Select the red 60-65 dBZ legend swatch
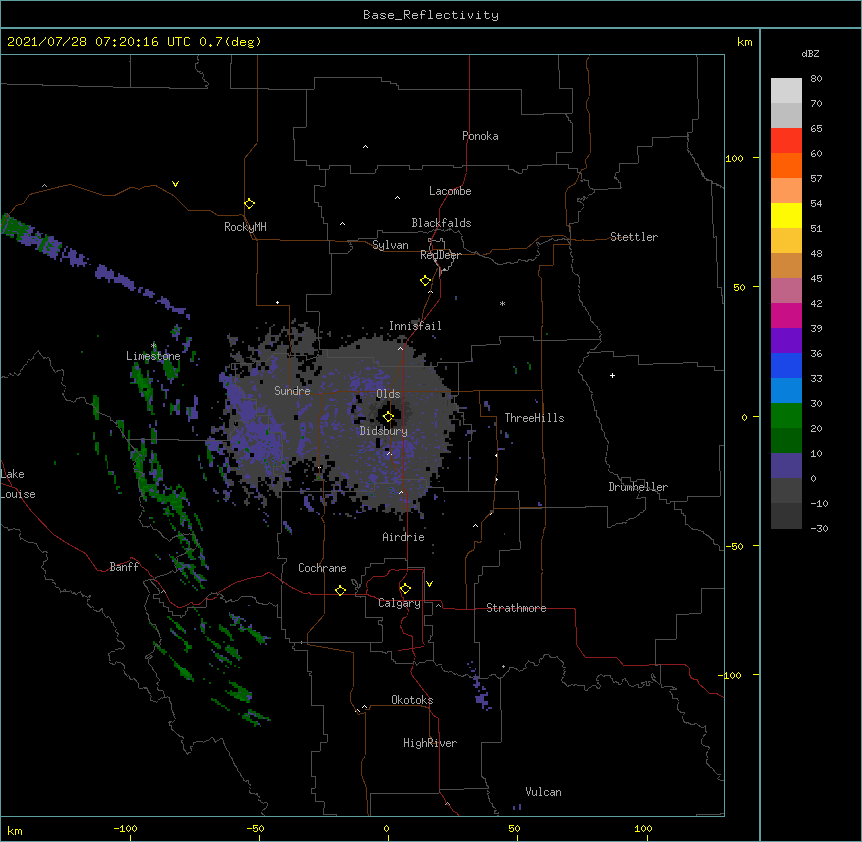862x842 pixels. [x=786, y=141]
